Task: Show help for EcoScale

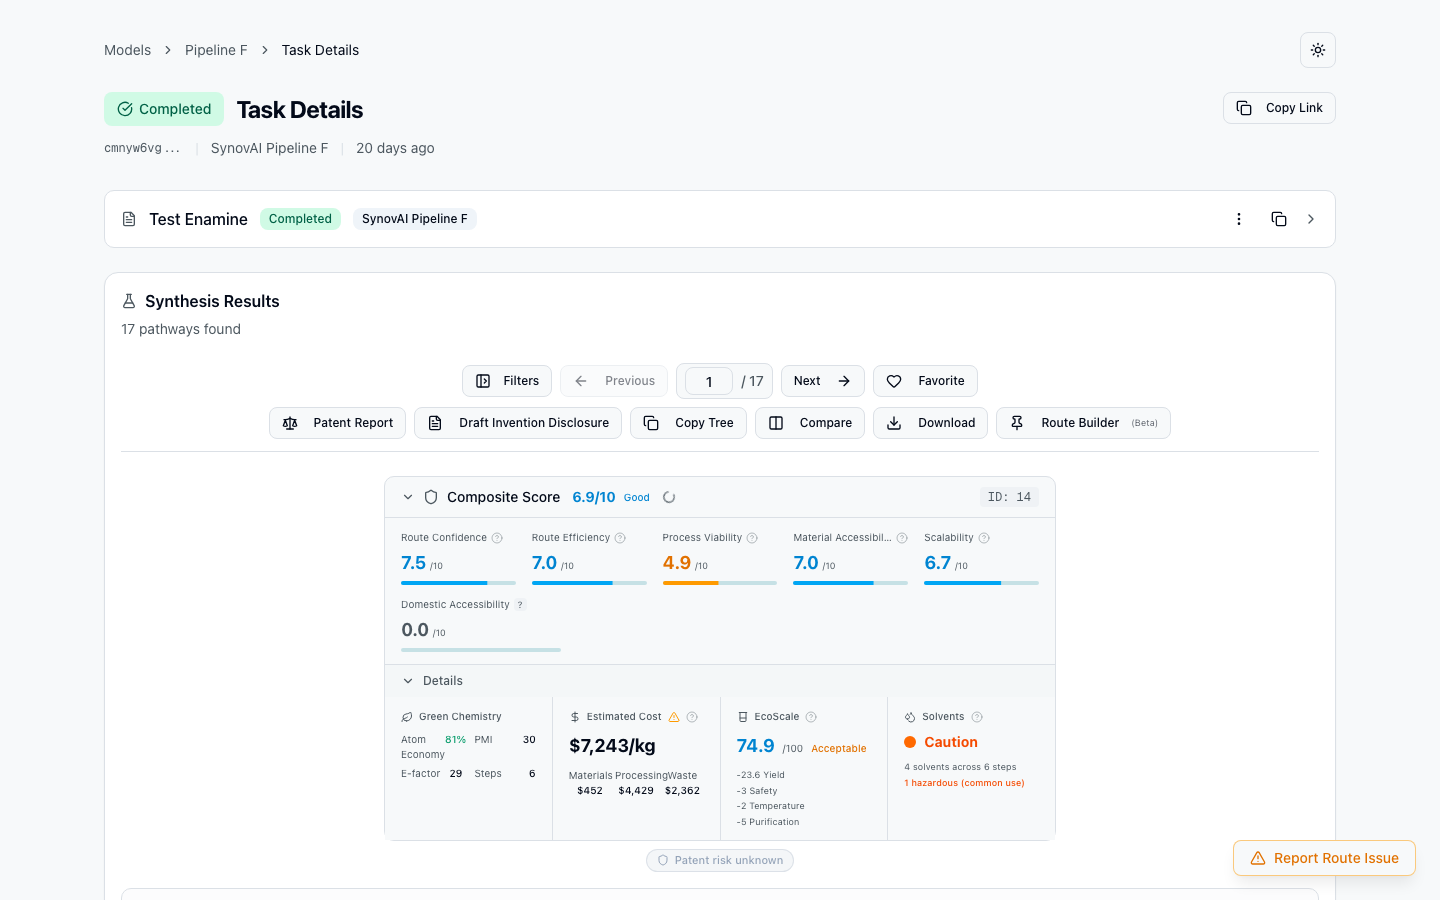Action: pos(811,717)
